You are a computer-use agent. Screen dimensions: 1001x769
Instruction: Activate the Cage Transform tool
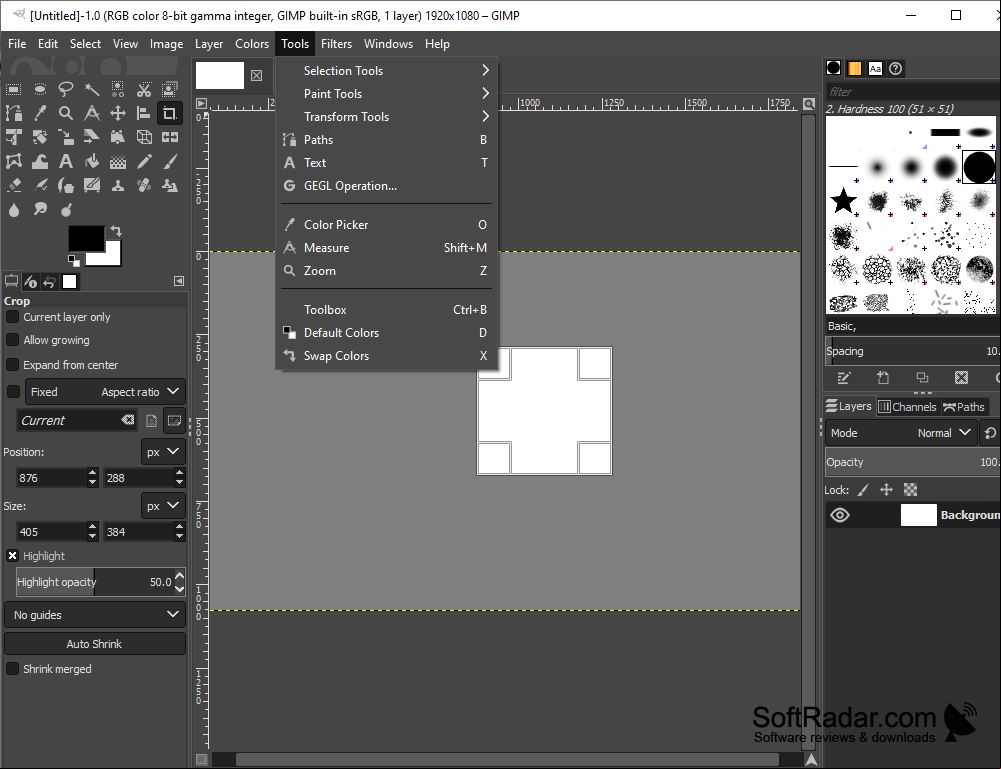pyautogui.click(x=13, y=161)
